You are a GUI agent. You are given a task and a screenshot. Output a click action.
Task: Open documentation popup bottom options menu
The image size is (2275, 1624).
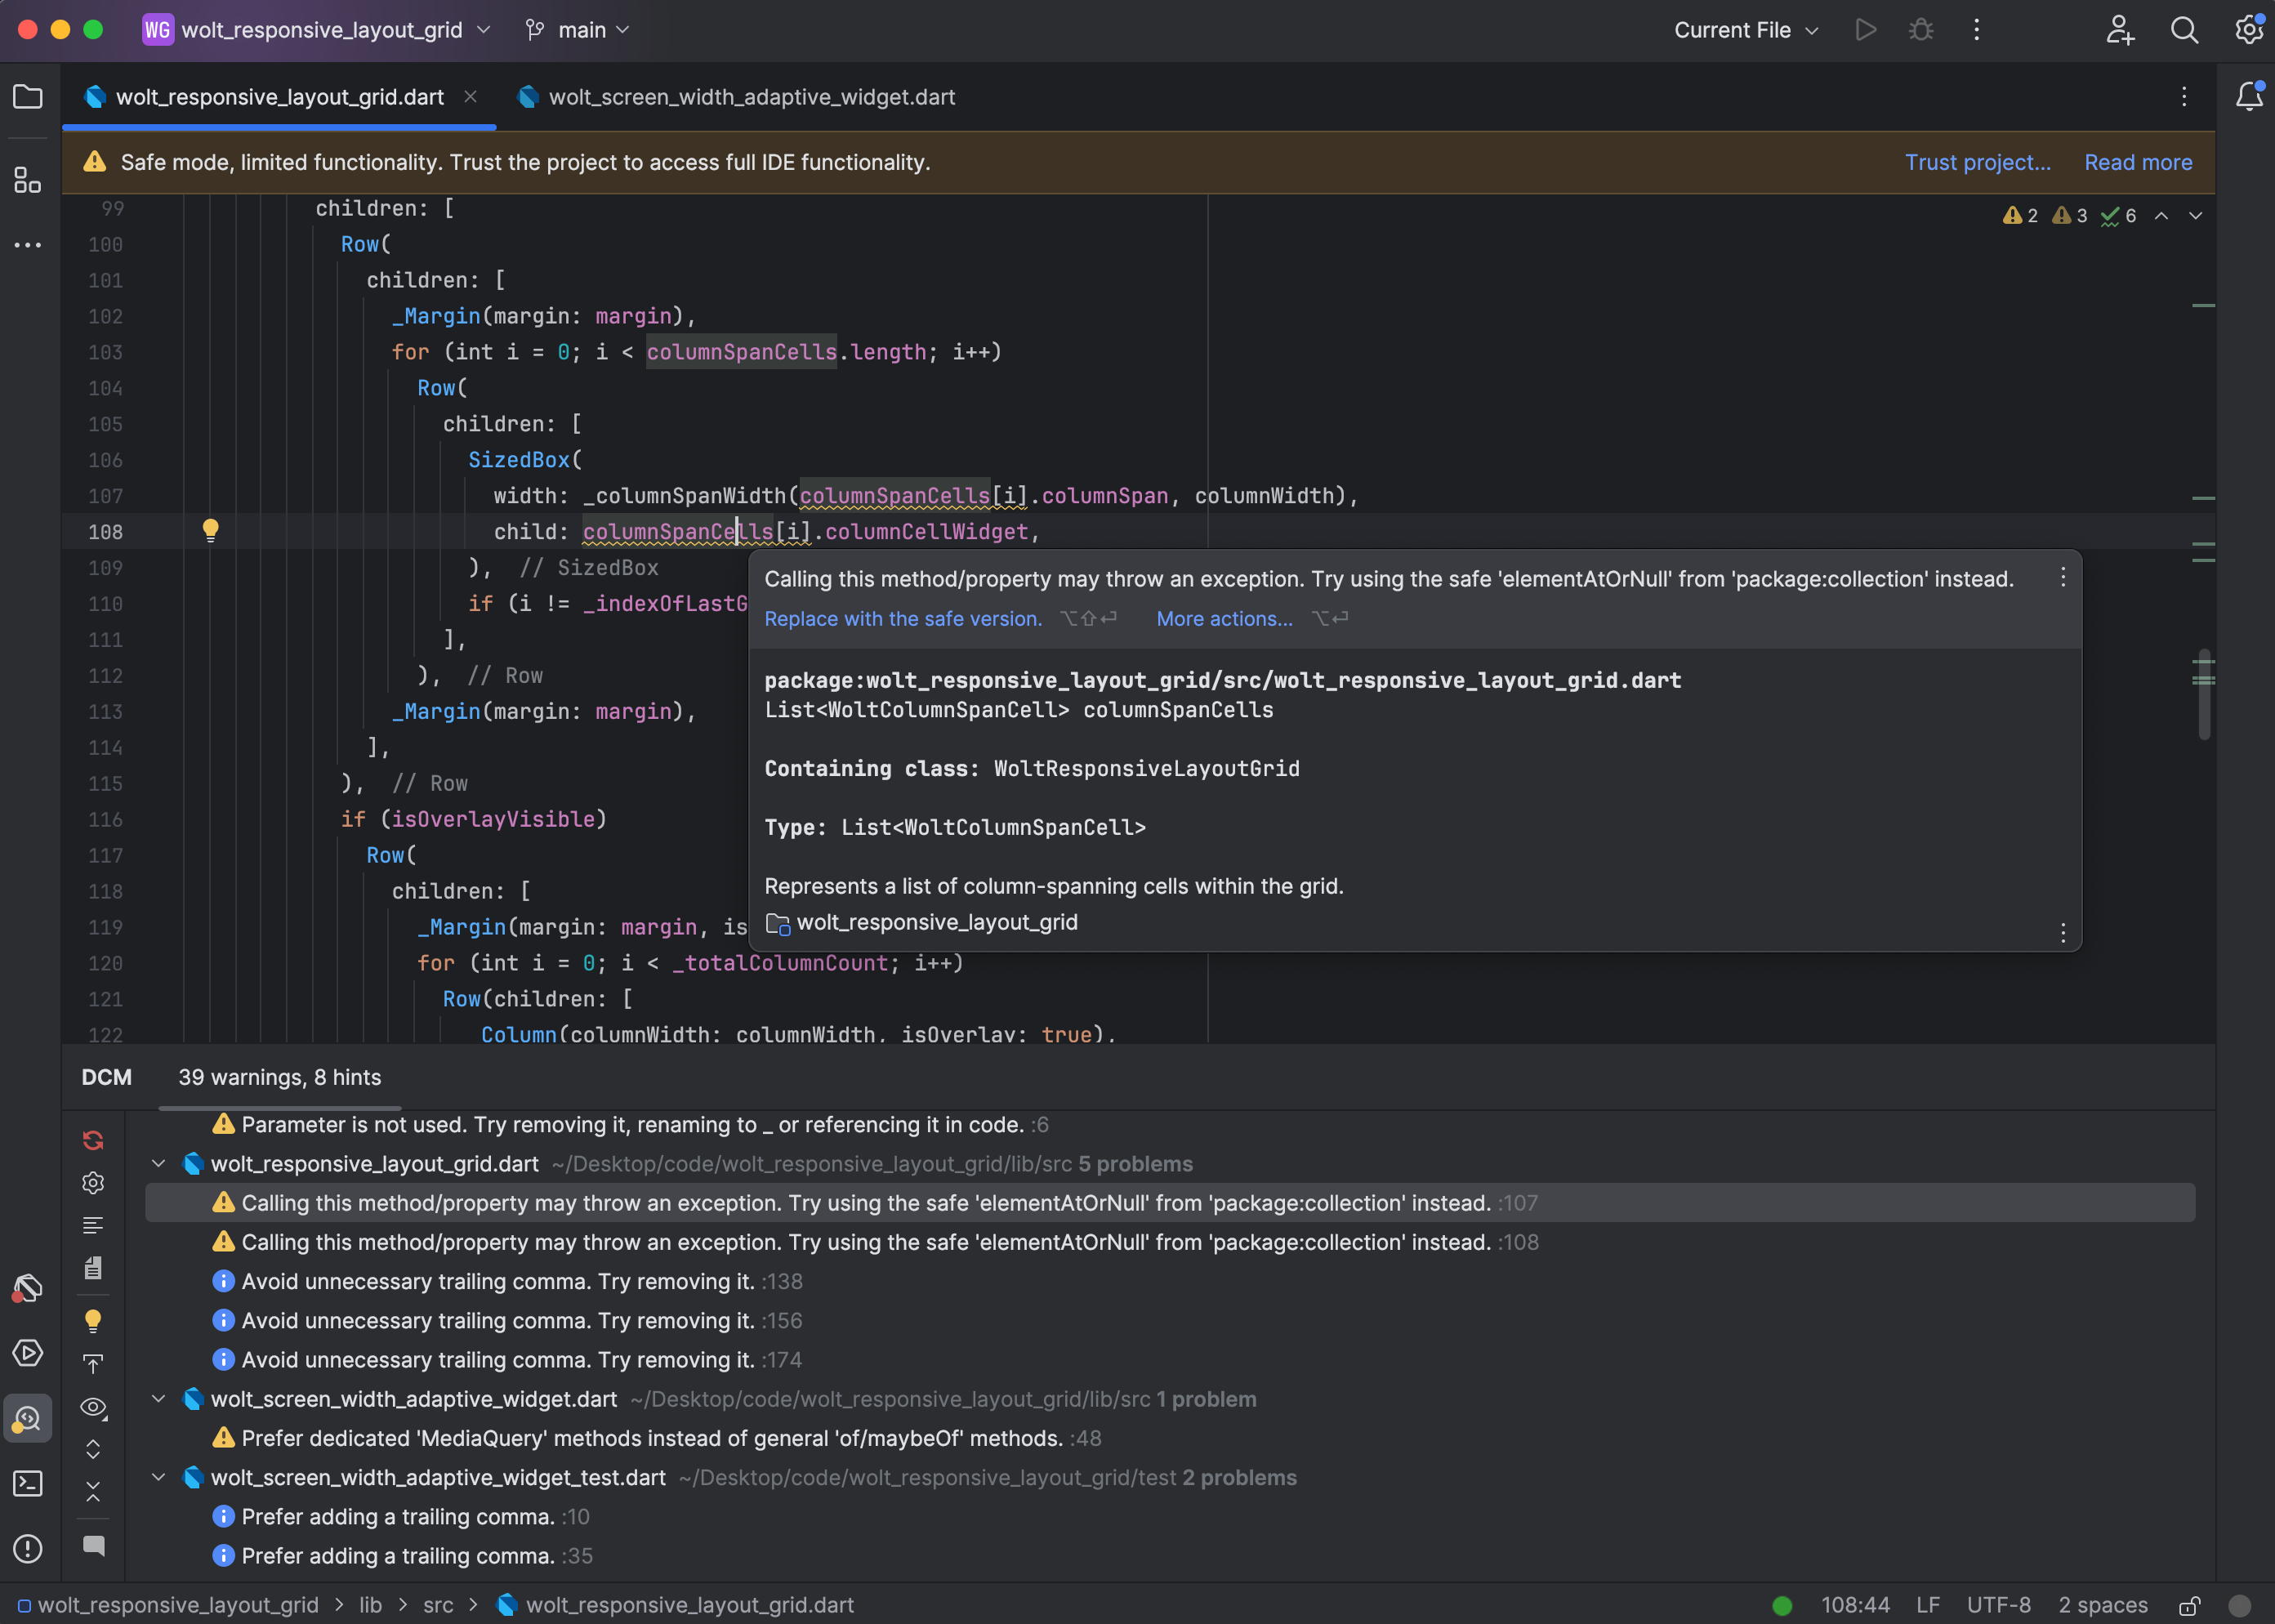pyautogui.click(x=2063, y=932)
